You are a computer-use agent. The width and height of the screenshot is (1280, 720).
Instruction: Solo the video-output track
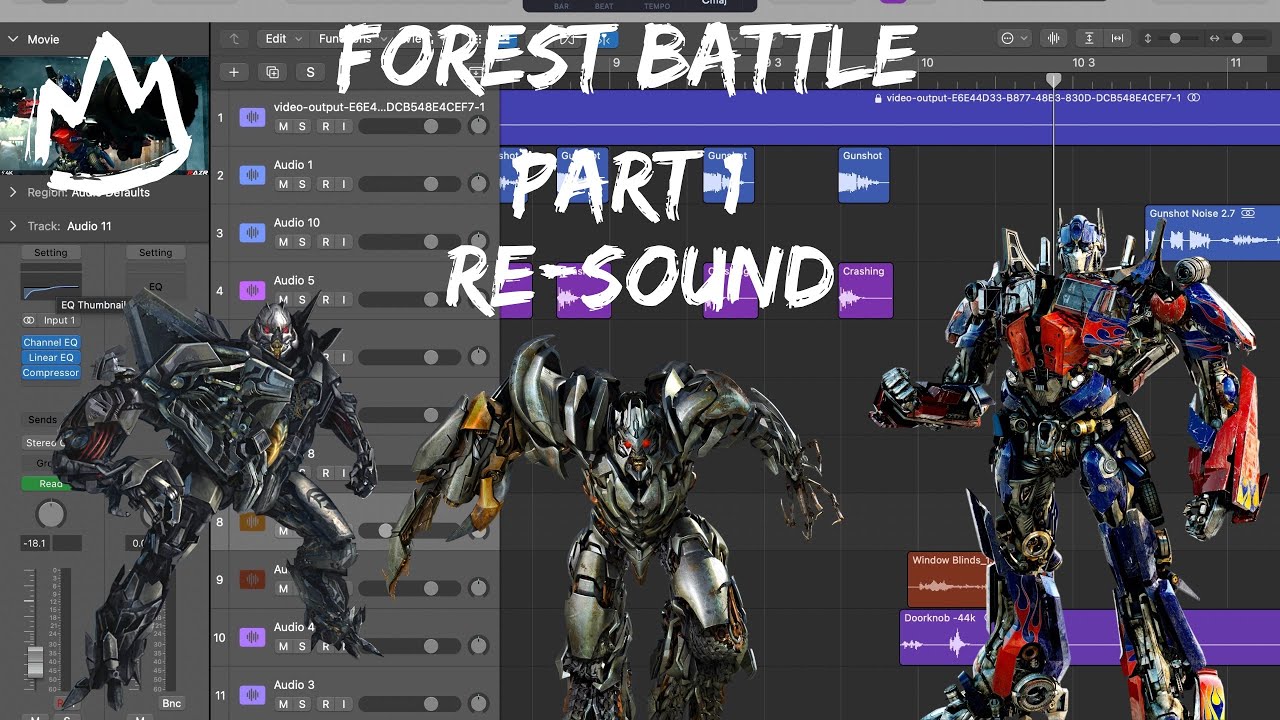302,126
